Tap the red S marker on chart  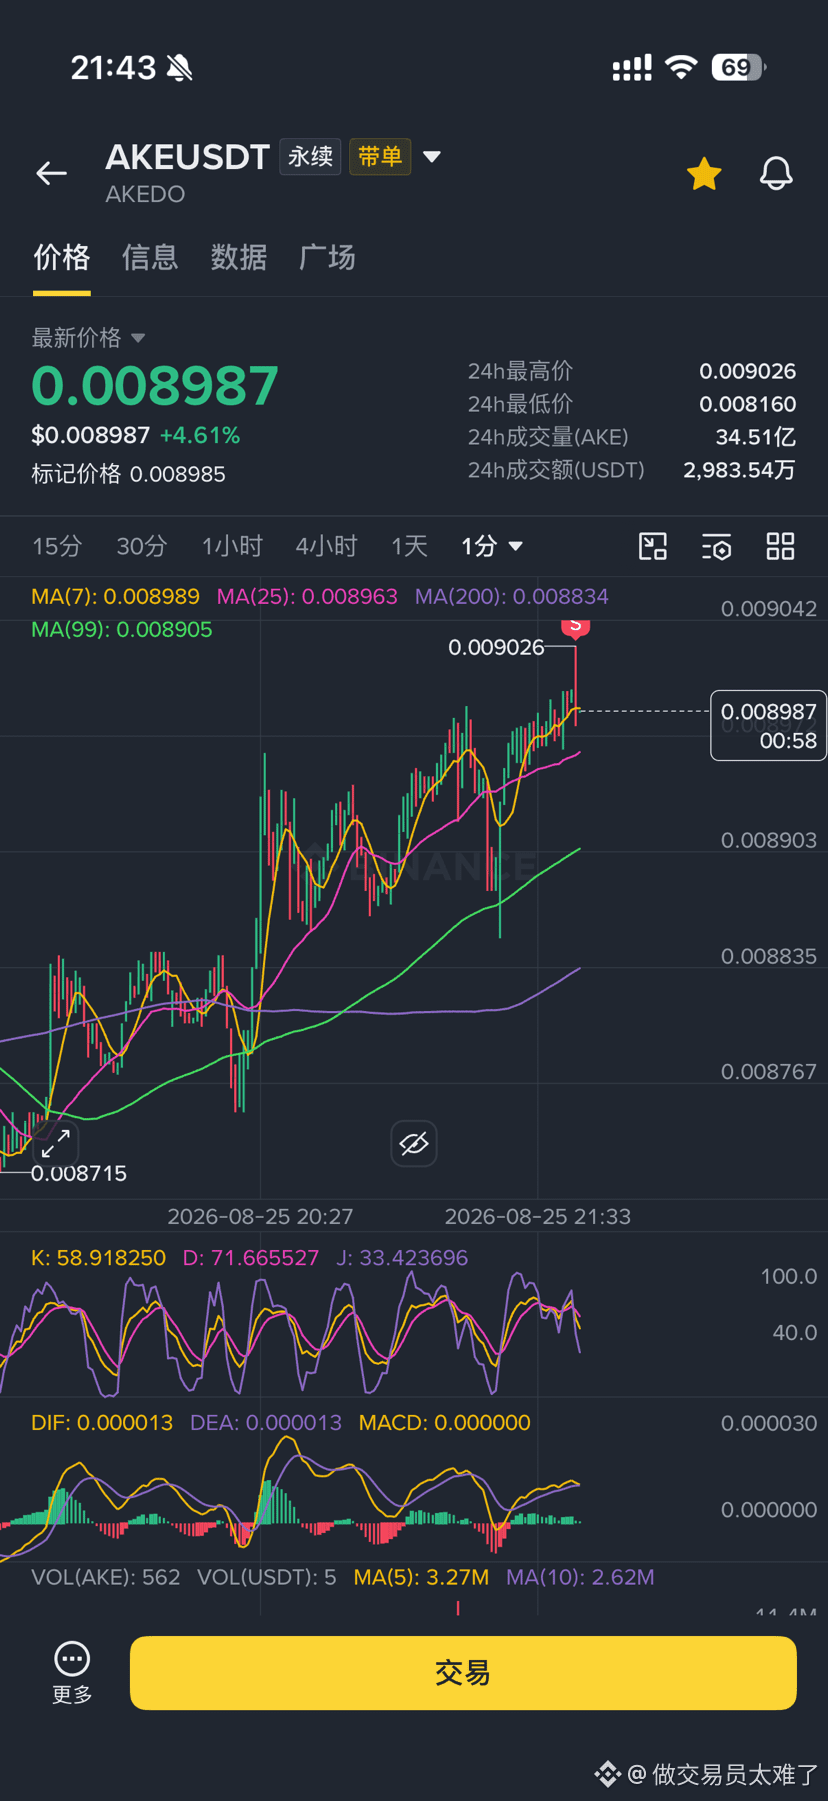[x=575, y=627]
